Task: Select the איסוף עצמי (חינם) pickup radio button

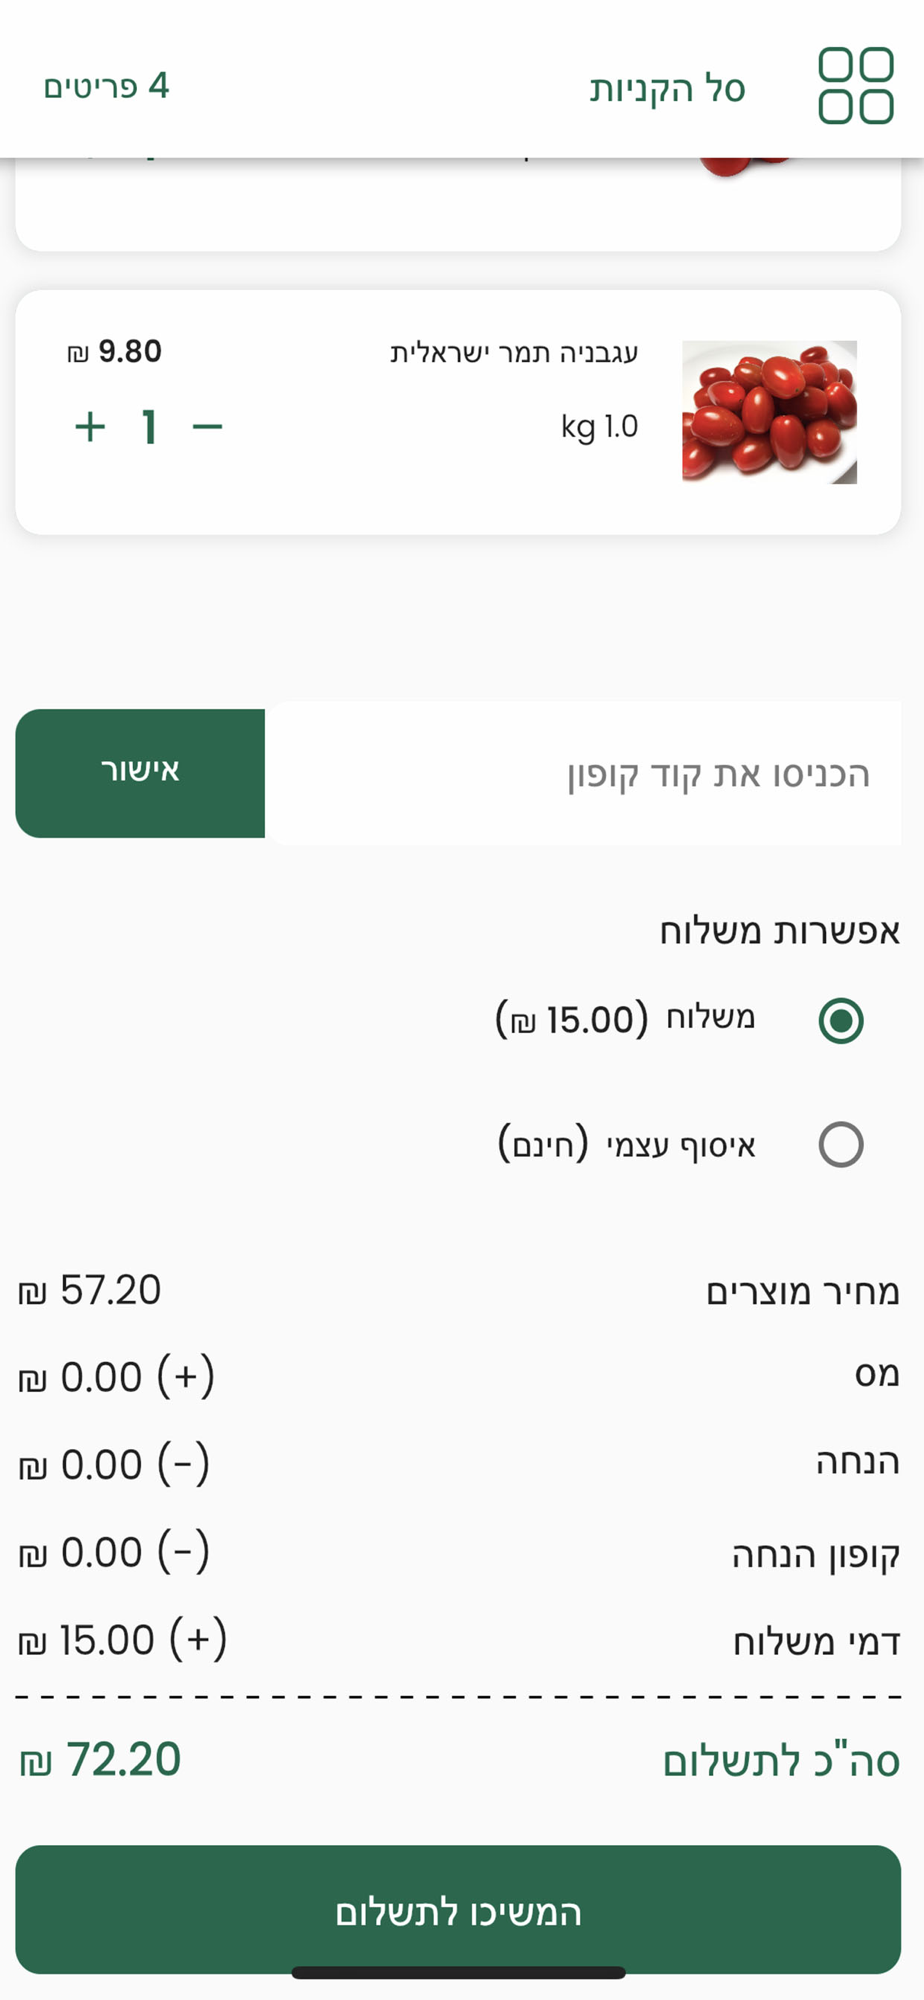Action: pyautogui.click(x=841, y=1144)
